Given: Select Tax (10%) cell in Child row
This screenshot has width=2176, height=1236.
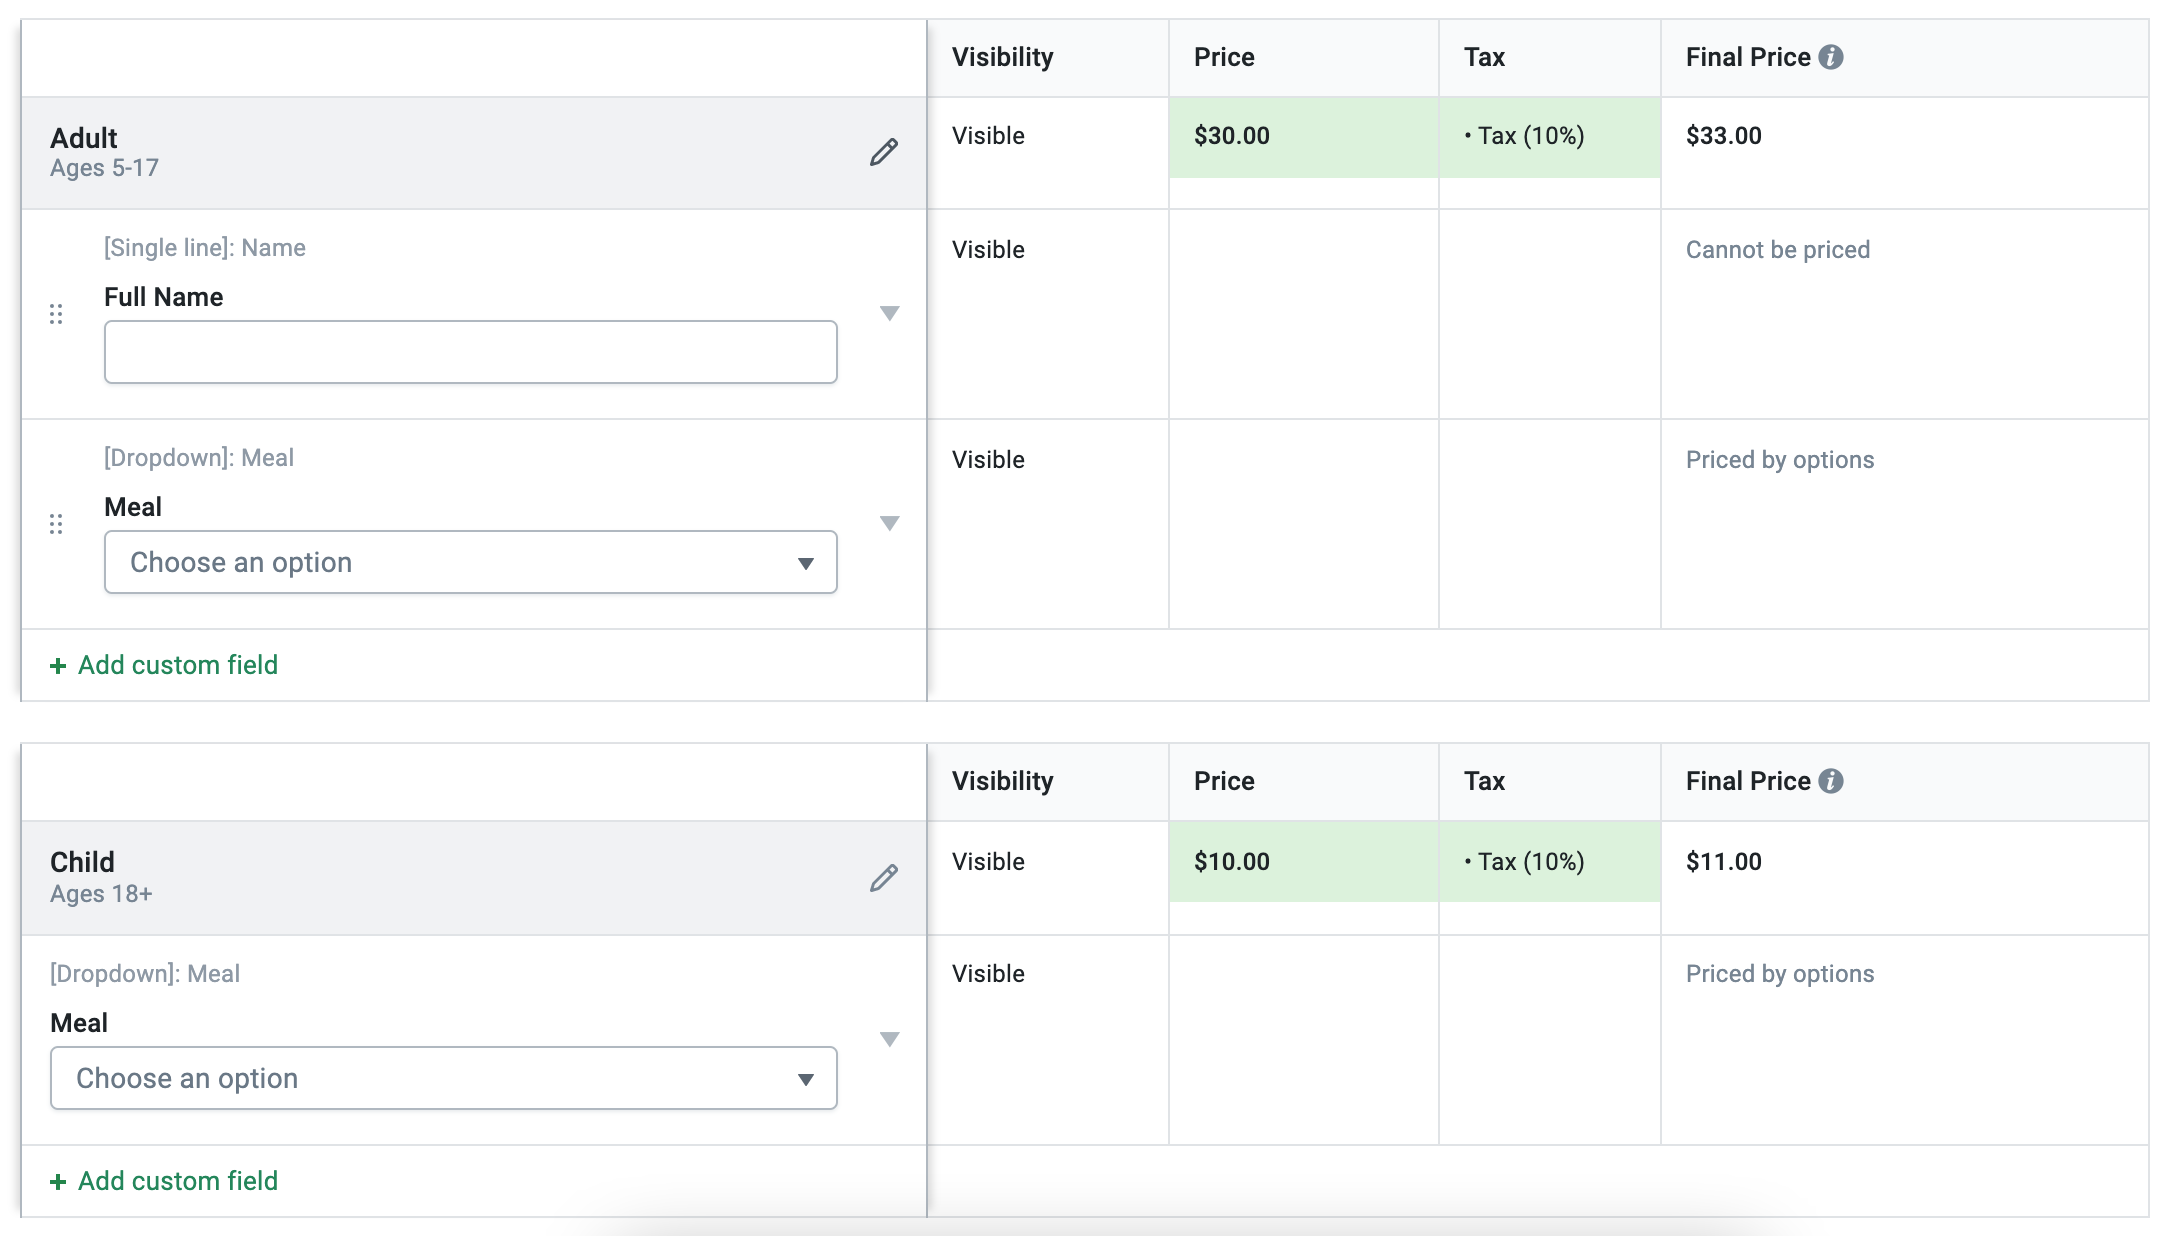Looking at the screenshot, I should coord(1550,862).
